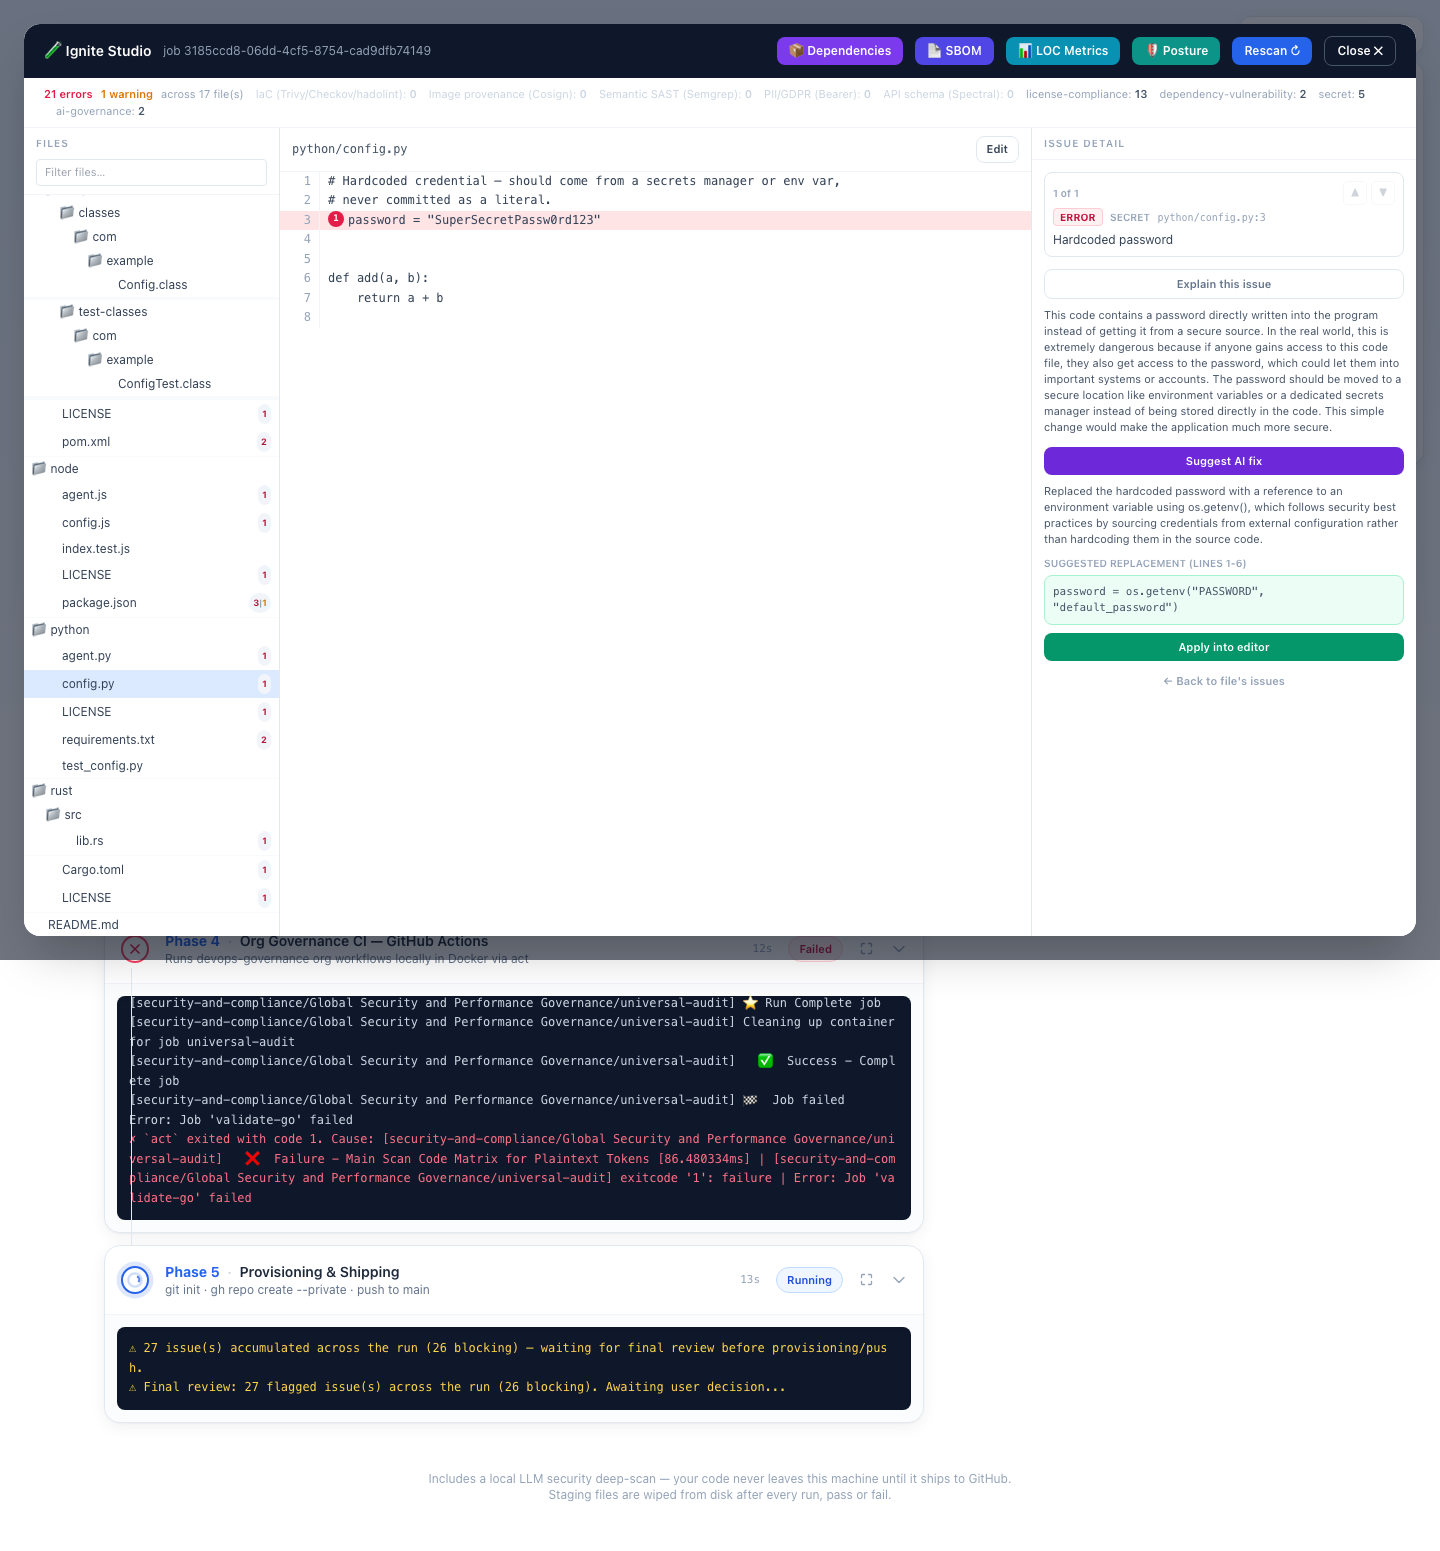Expand Phase 5 log to fullscreen
This screenshot has height=1551, width=1440.
click(x=866, y=1280)
